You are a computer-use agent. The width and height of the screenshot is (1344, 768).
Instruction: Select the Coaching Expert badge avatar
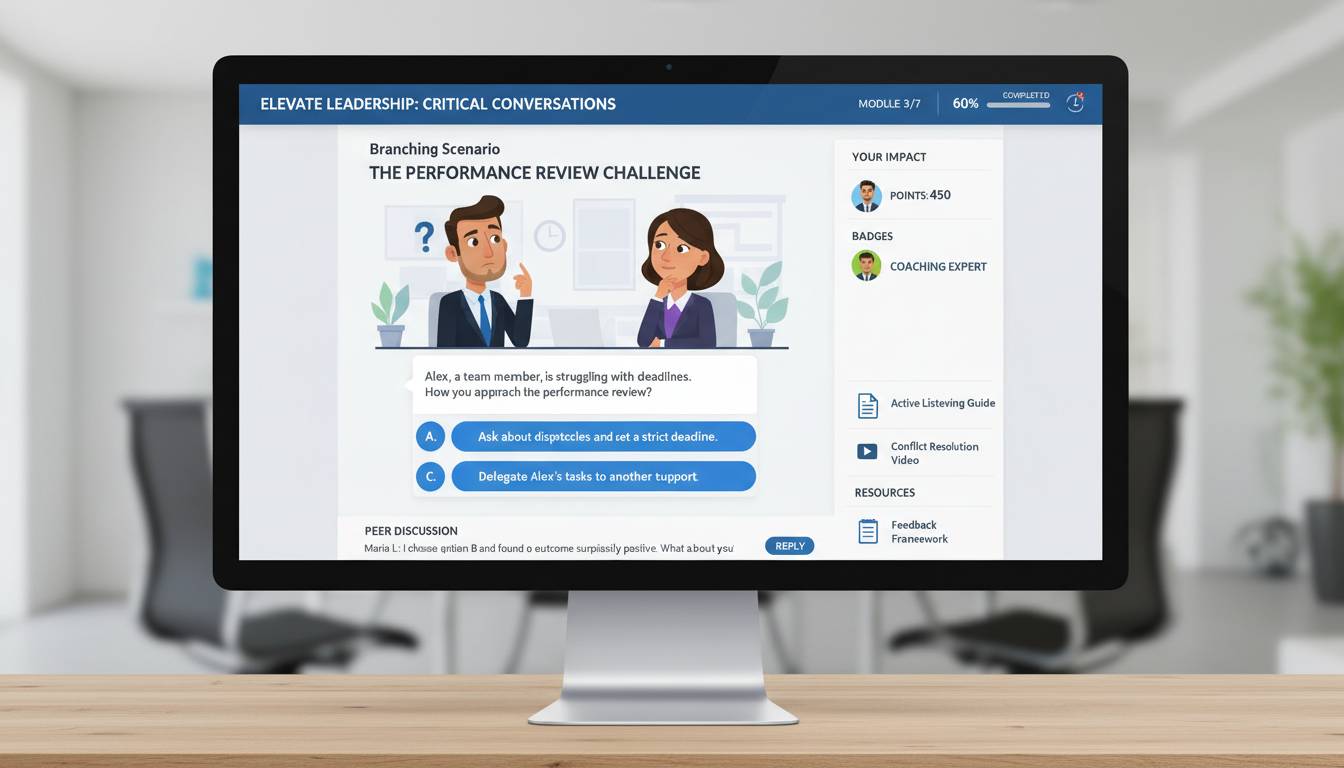[x=866, y=266]
